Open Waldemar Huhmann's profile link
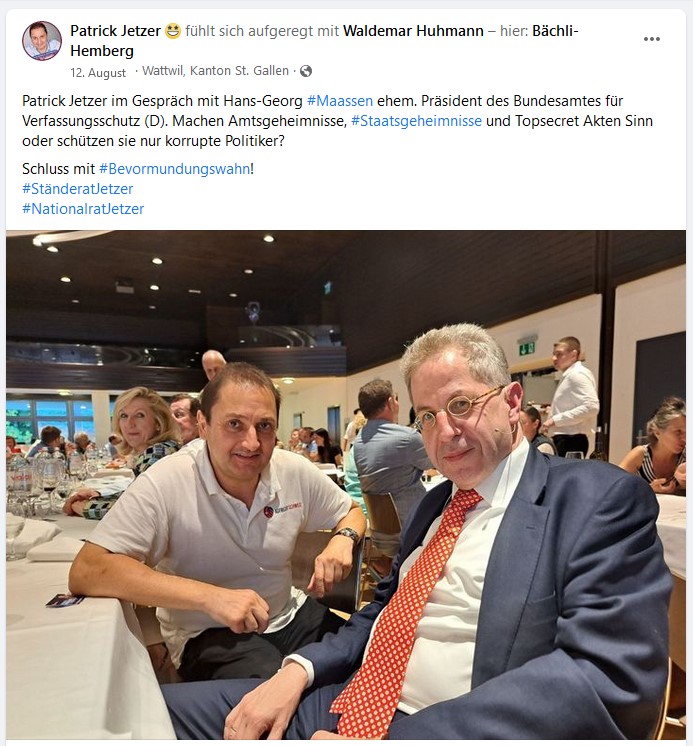 point(413,31)
